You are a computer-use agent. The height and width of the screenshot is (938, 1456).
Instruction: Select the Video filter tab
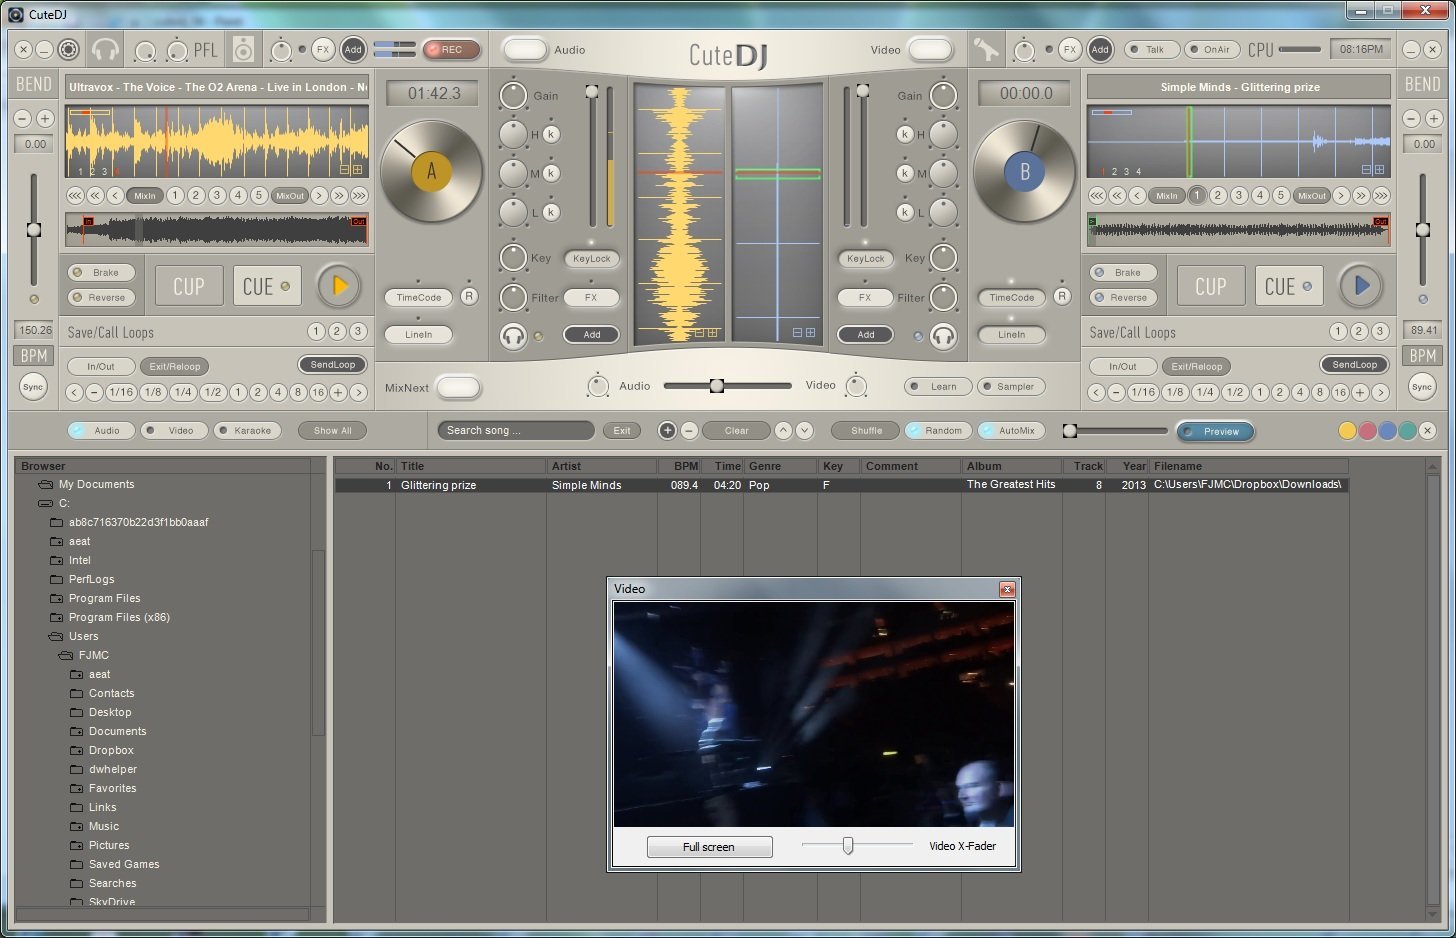pyautogui.click(x=174, y=430)
